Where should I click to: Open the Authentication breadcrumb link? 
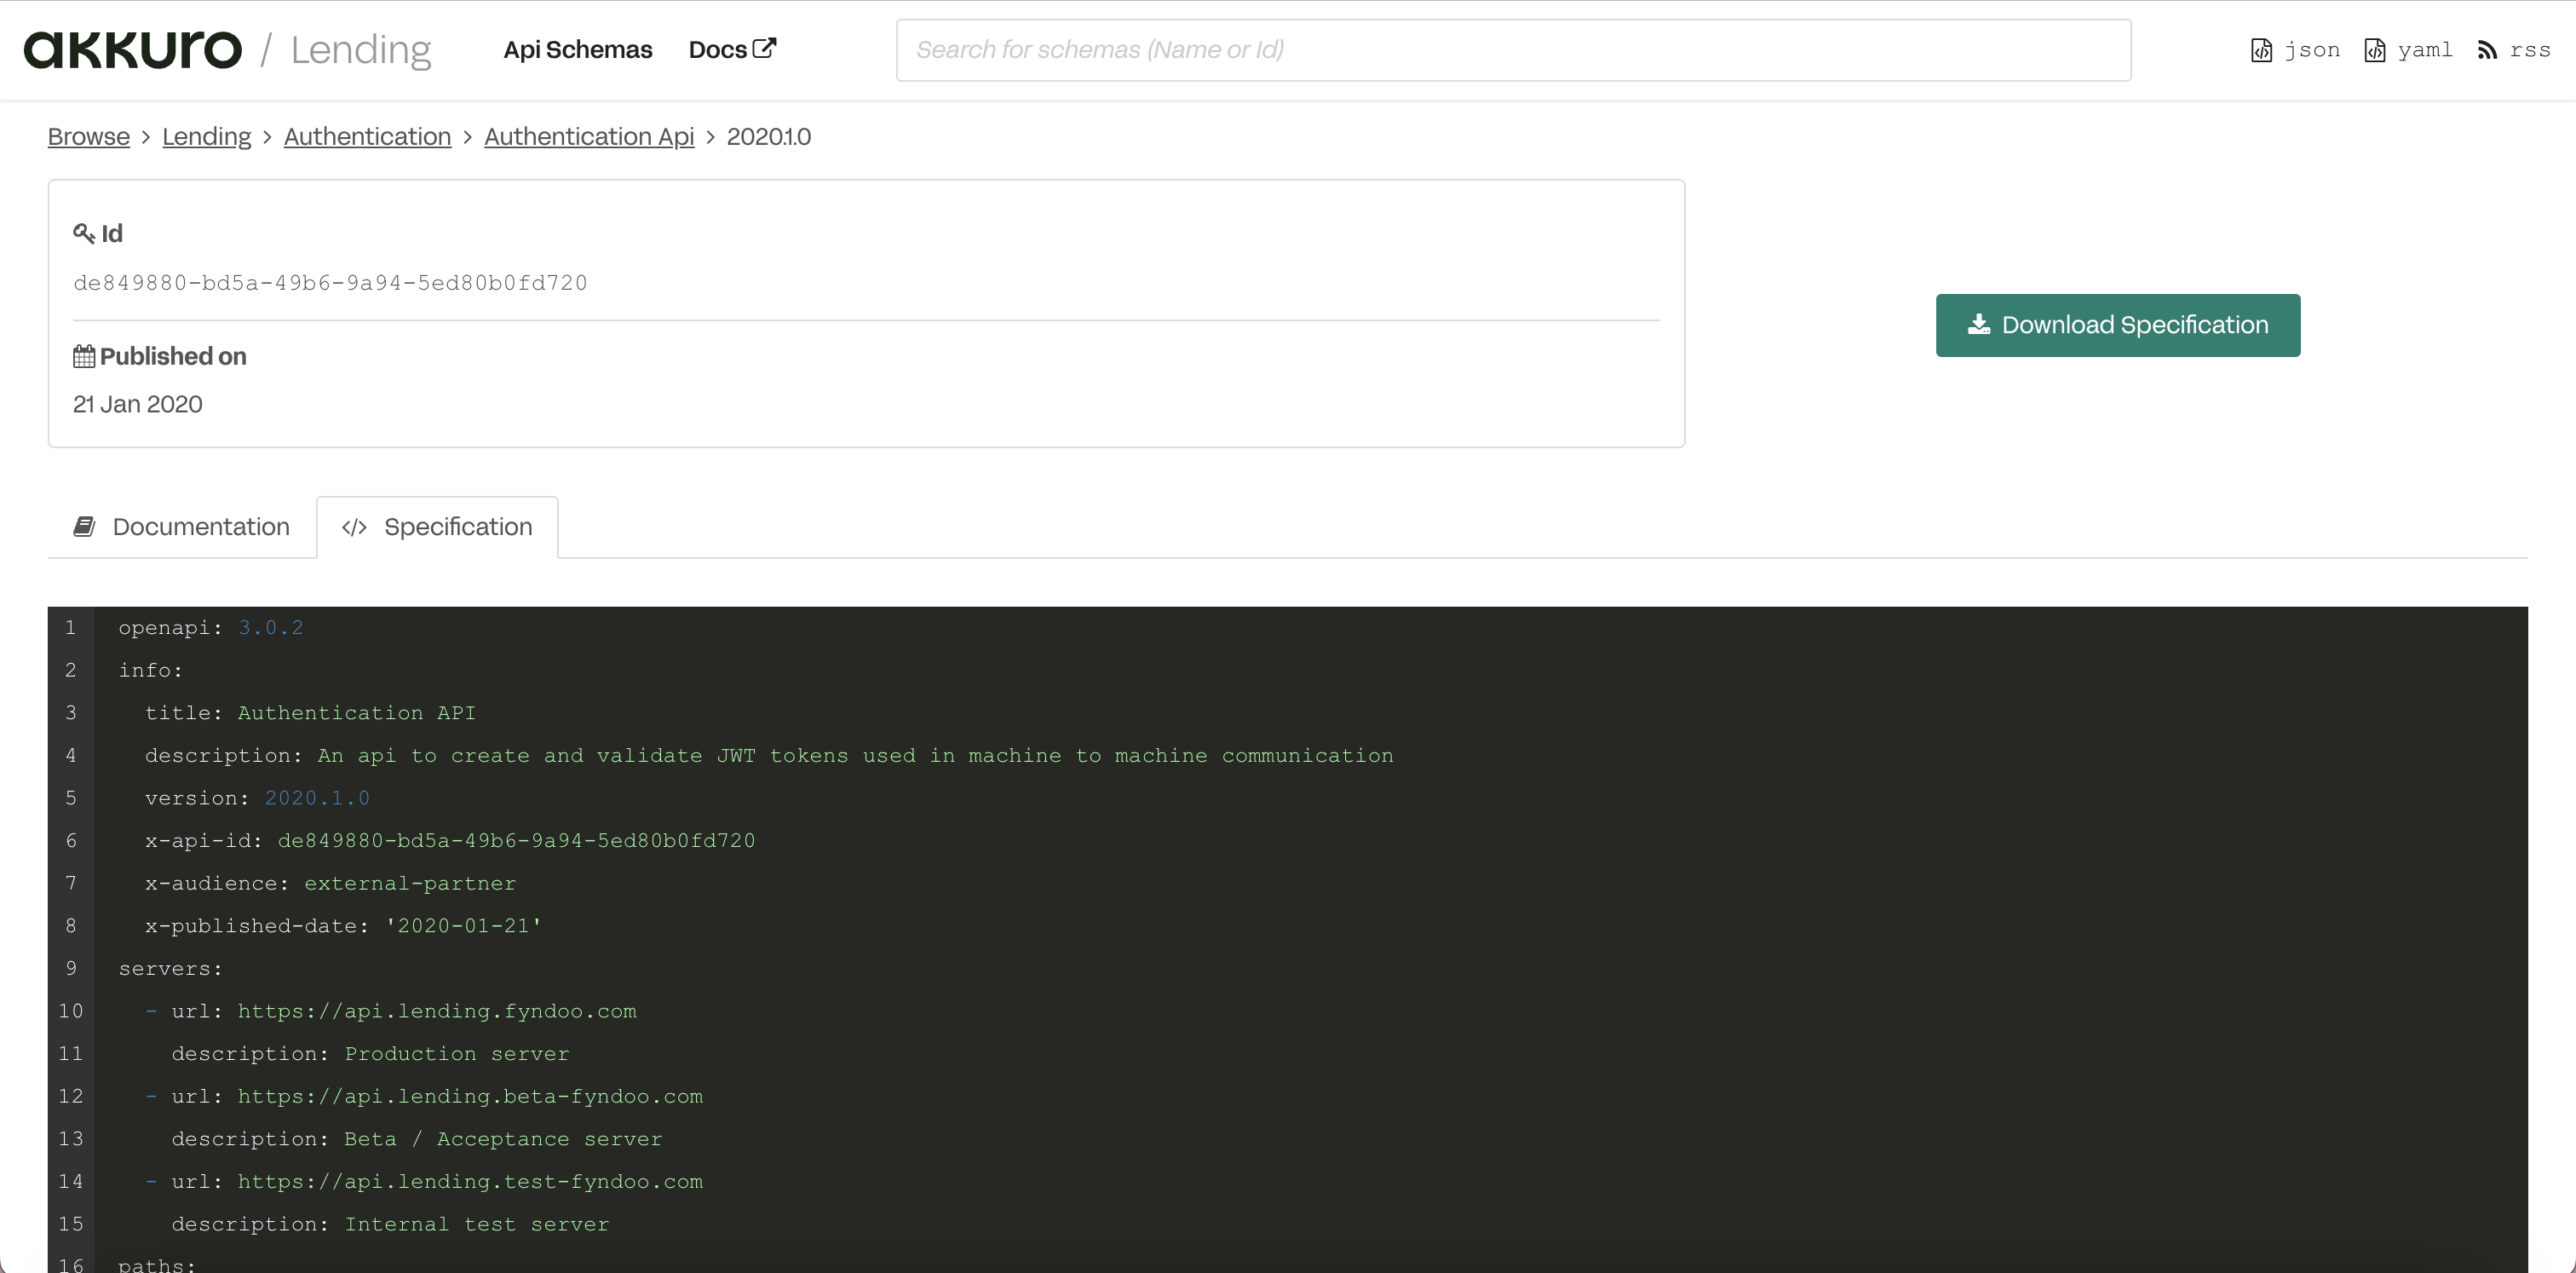[x=366, y=137]
